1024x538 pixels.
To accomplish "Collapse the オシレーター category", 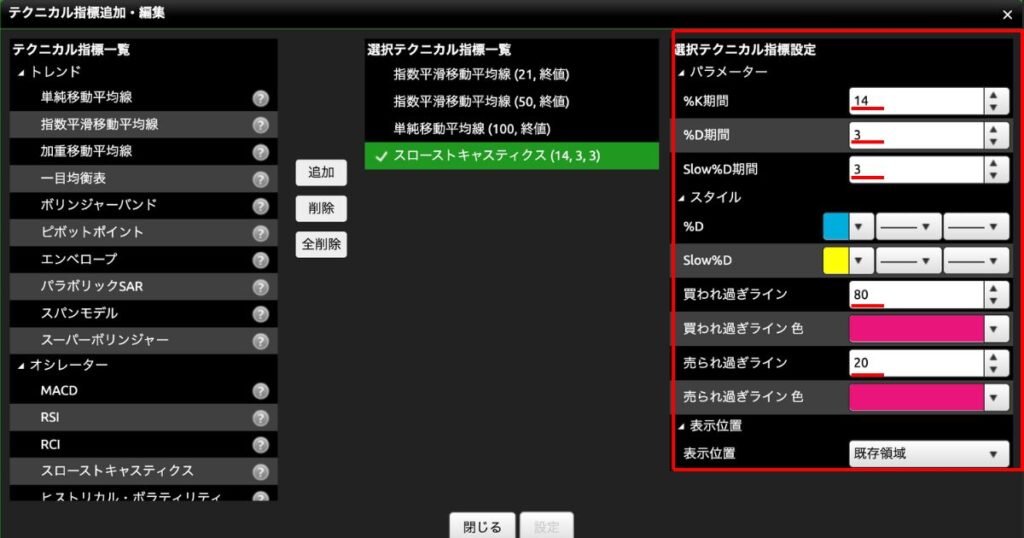I will [21, 365].
